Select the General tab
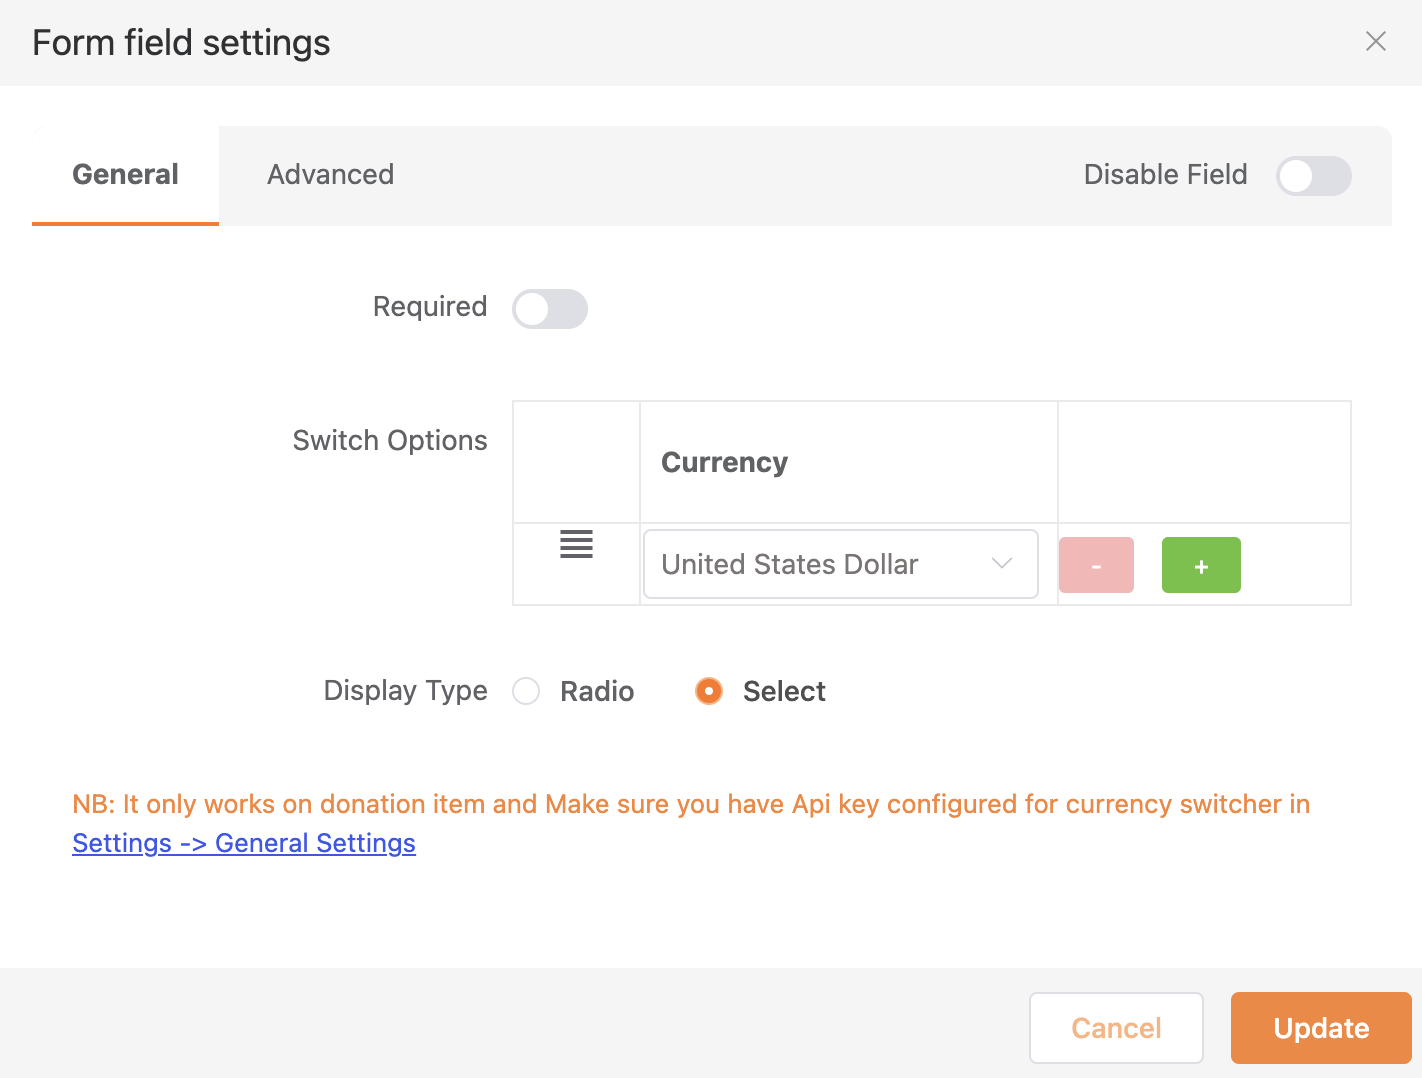1422x1078 pixels. click(124, 174)
